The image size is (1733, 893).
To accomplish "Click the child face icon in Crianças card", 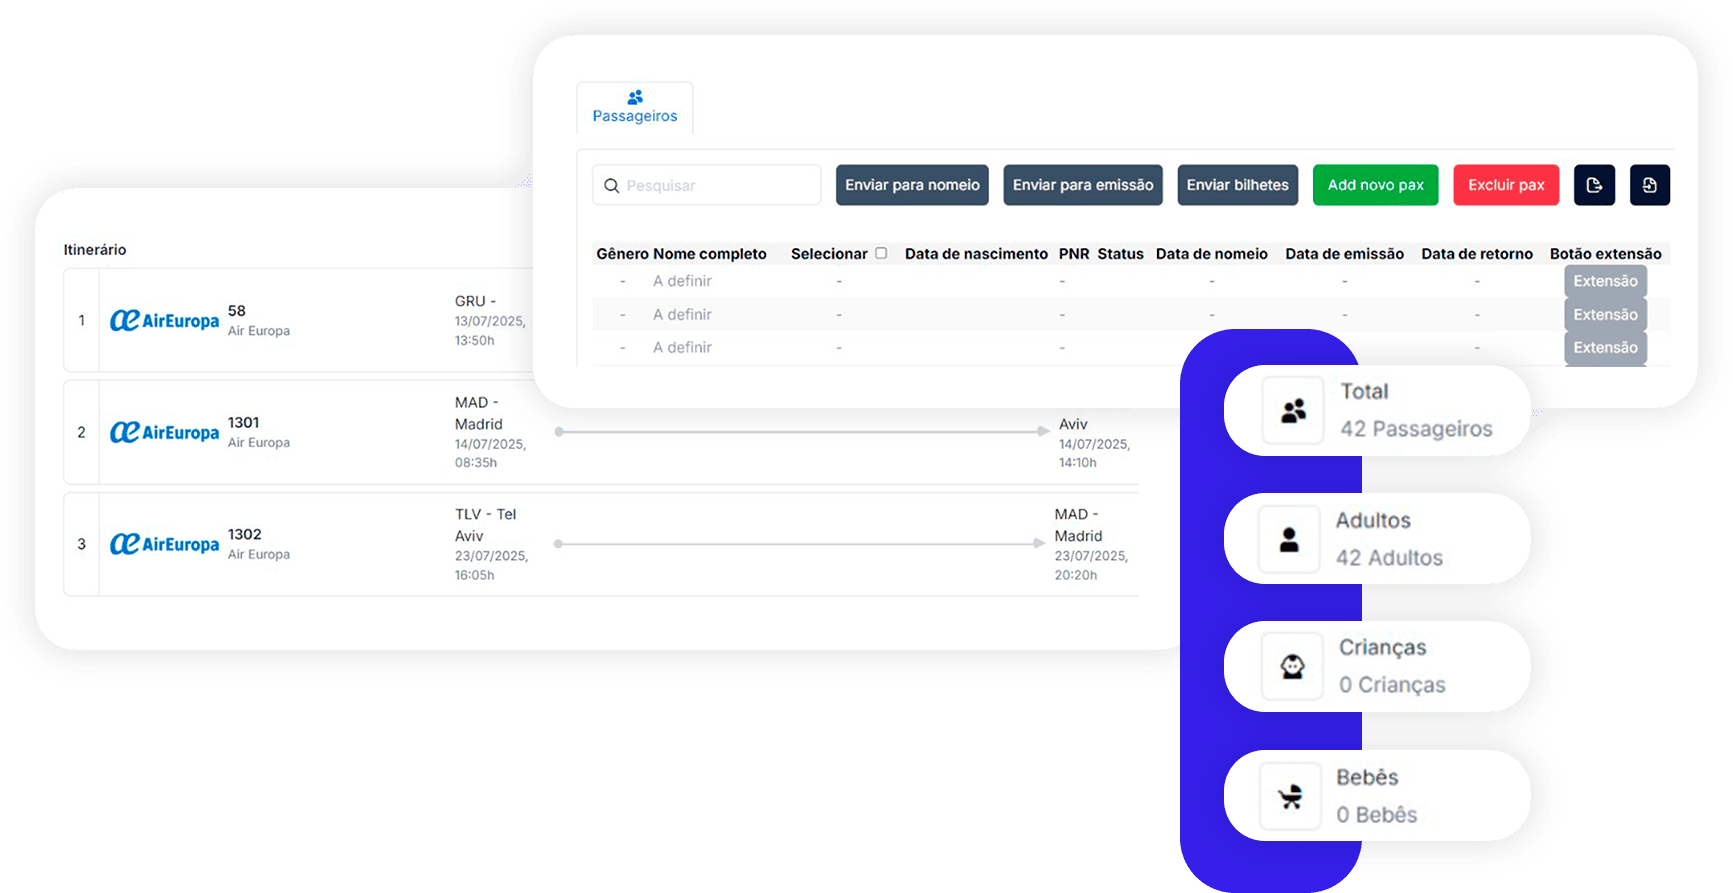I will coord(1292,666).
